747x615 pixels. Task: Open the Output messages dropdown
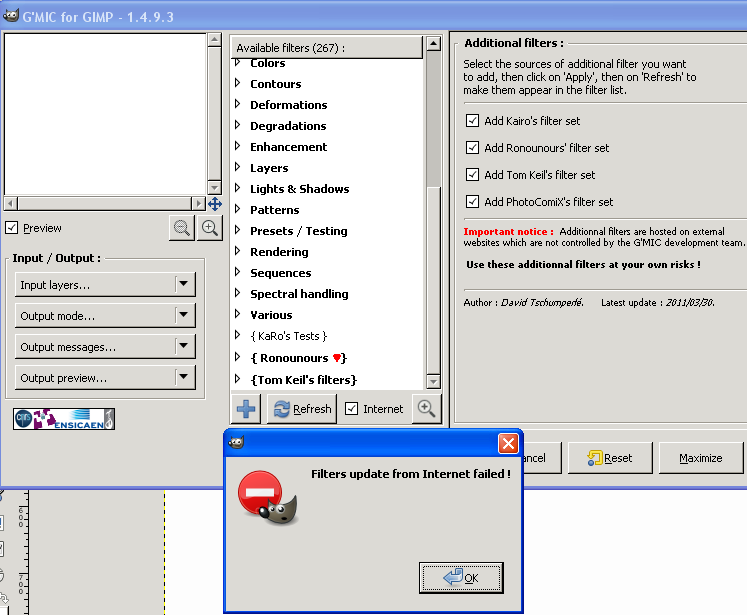[105, 347]
